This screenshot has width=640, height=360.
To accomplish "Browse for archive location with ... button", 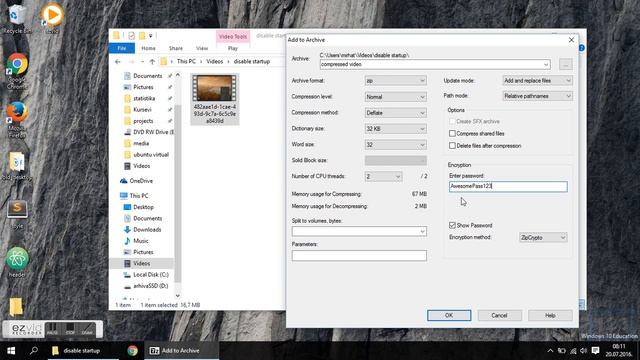I will [x=565, y=64].
